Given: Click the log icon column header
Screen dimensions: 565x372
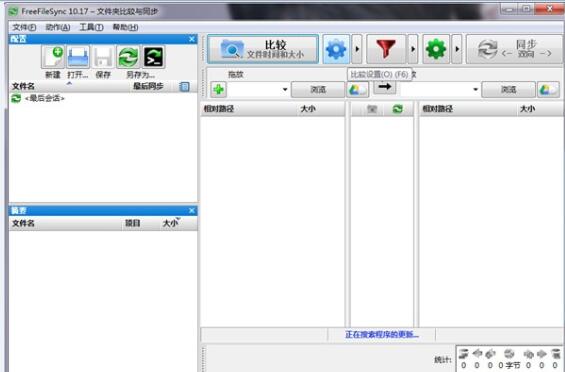Looking at the screenshot, I should pos(184,87).
